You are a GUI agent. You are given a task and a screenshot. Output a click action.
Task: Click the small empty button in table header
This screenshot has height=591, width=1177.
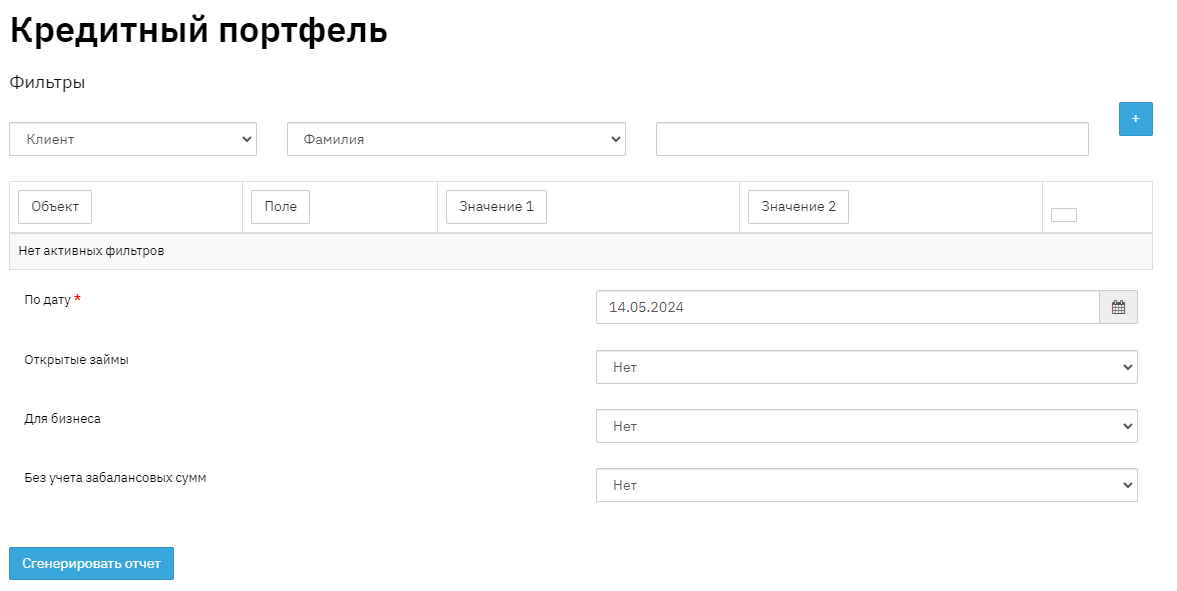[x=1063, y=214]
